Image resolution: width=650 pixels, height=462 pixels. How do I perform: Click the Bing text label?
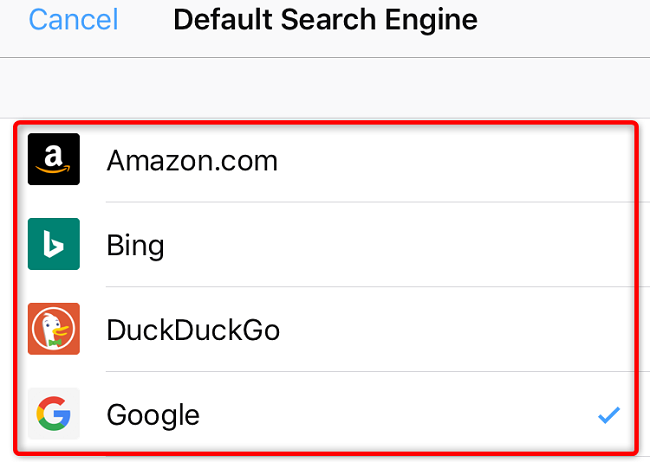pos(135,245)
